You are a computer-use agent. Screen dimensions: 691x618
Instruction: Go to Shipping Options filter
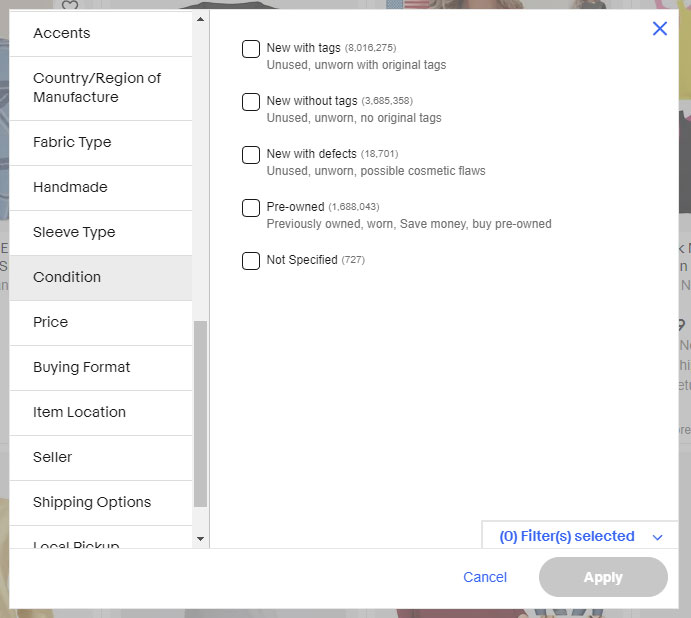point(101,502)
